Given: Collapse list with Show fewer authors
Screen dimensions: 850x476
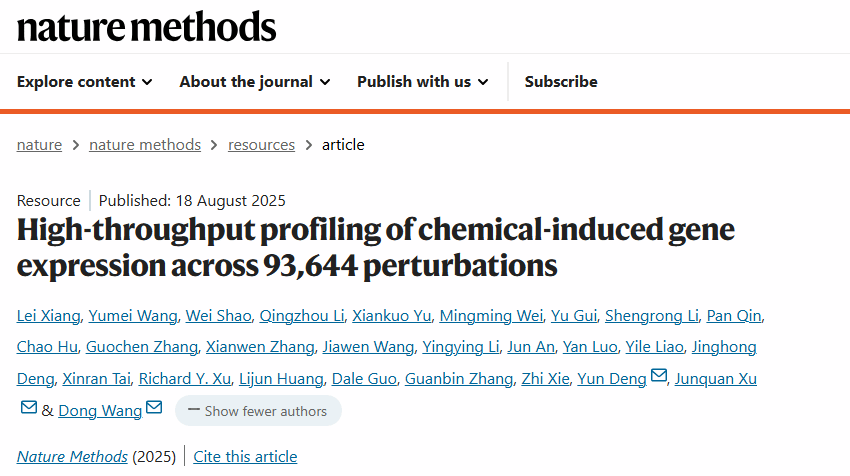Looking at the screenshot, I should 258,411.
